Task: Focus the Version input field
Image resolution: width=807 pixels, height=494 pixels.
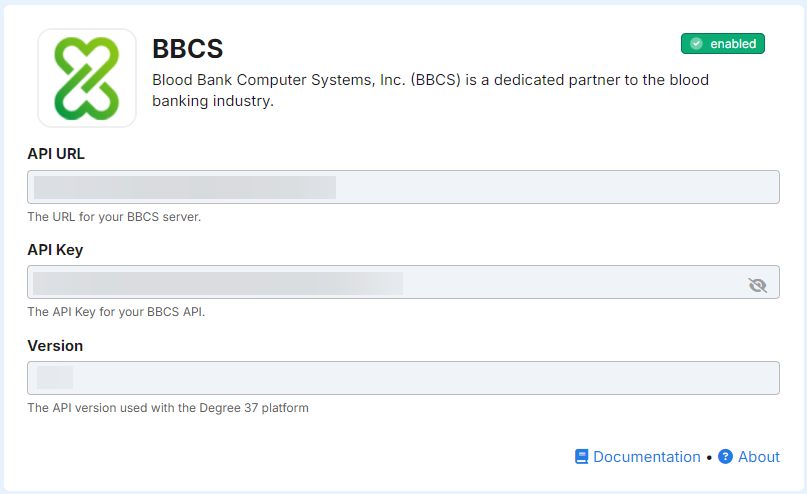Action: (x=404, y=378)
